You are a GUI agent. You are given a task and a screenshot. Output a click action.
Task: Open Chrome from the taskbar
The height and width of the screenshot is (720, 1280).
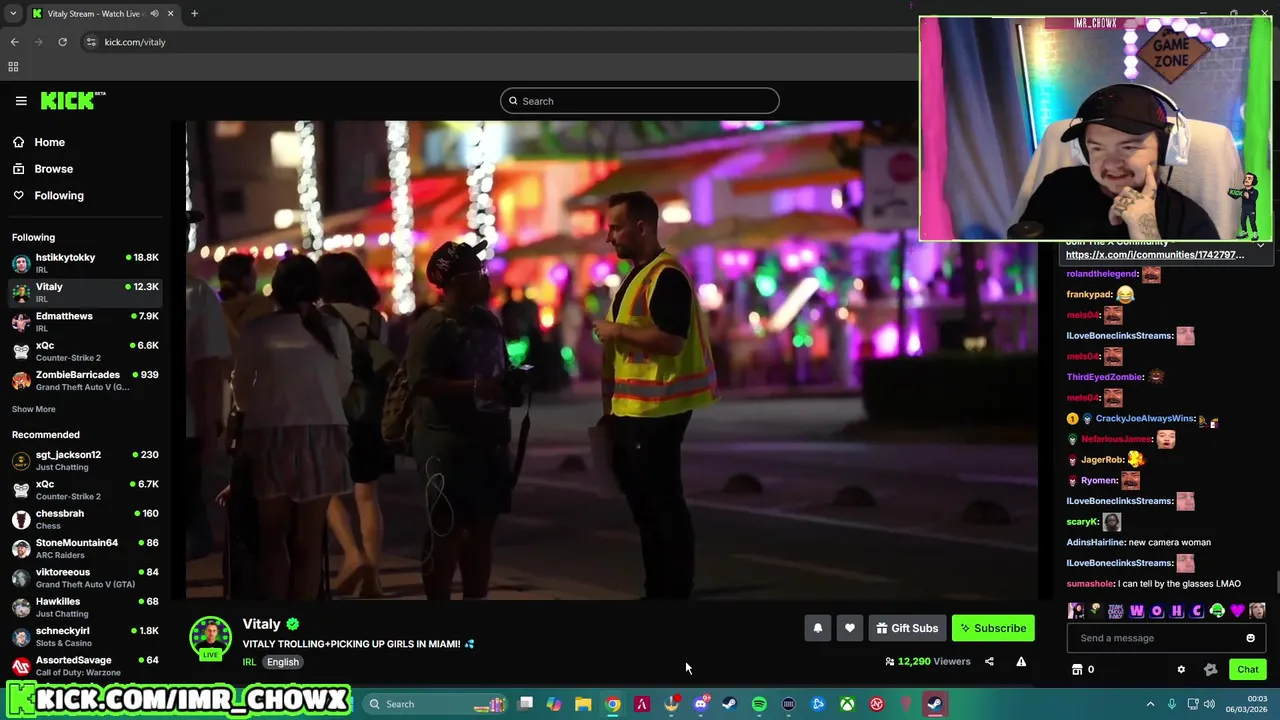(613, 704)
